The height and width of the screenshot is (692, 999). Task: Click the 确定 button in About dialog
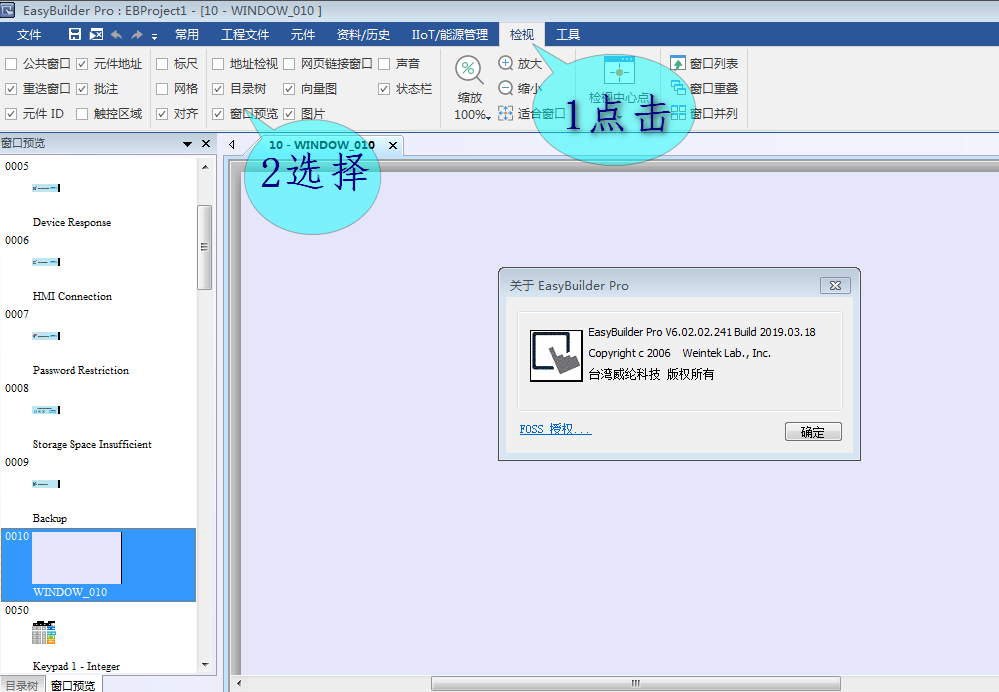pos(813,432)
